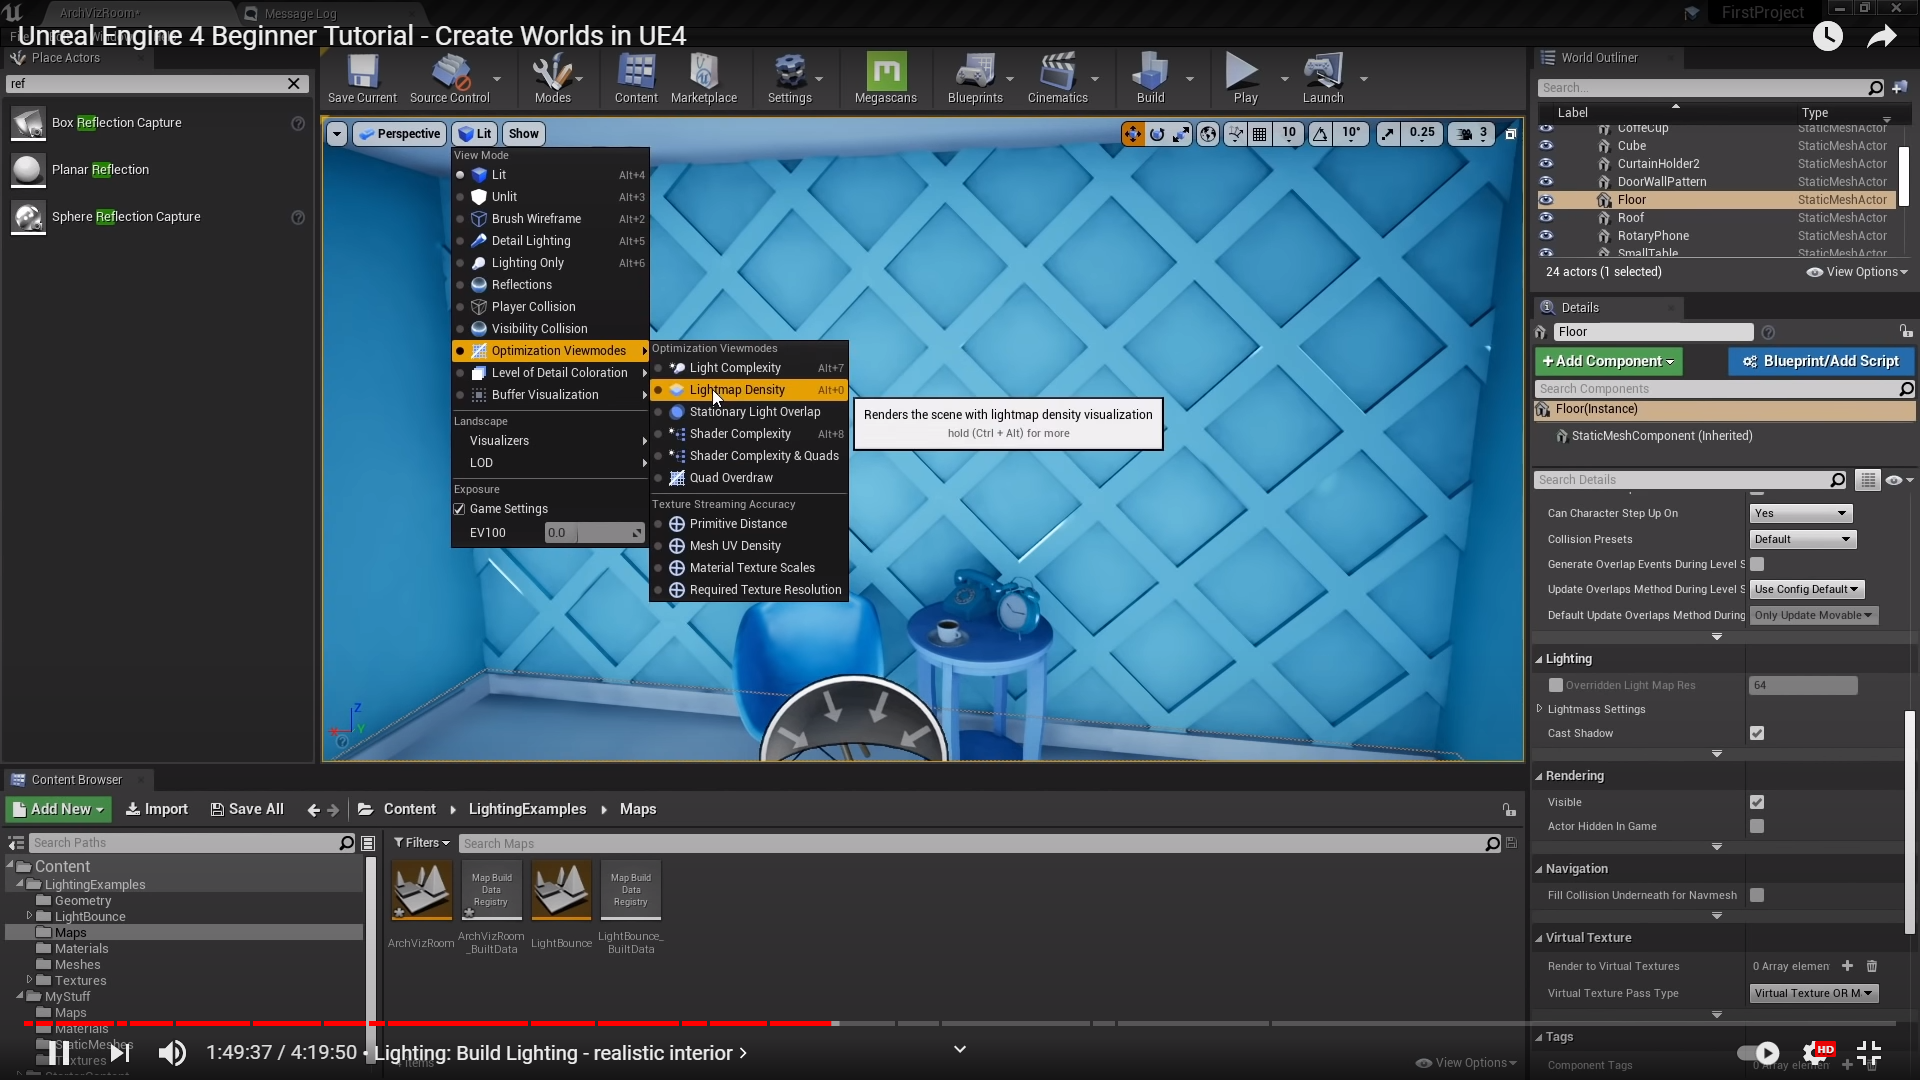The image size is (1920, 1080).
Task: Click the Add Component button
Action: (1608, 361)
